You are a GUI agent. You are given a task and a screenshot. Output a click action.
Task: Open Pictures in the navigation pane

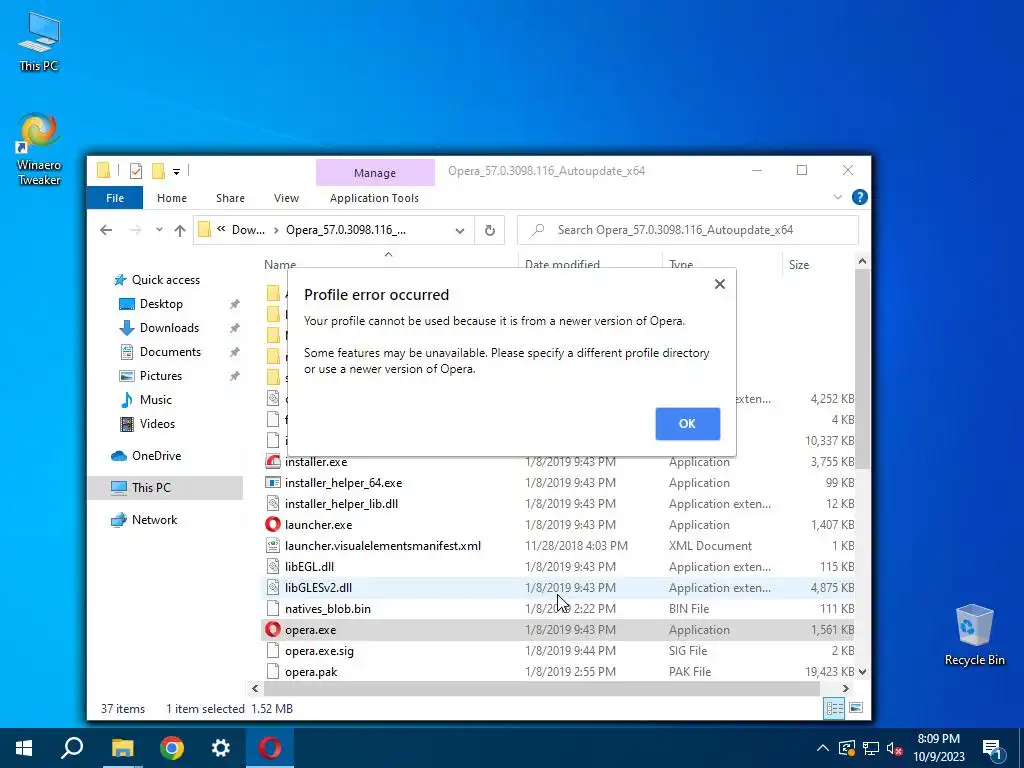pyautogui.click(x=161, y=376)
